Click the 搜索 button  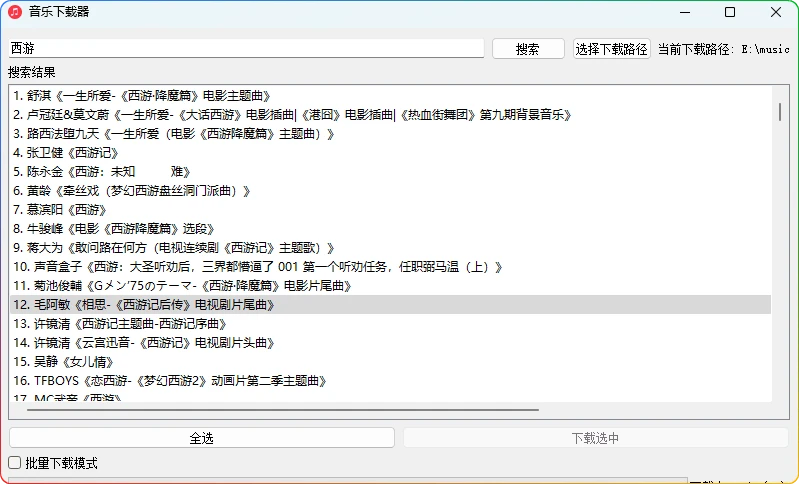click(x=528, y=49)
